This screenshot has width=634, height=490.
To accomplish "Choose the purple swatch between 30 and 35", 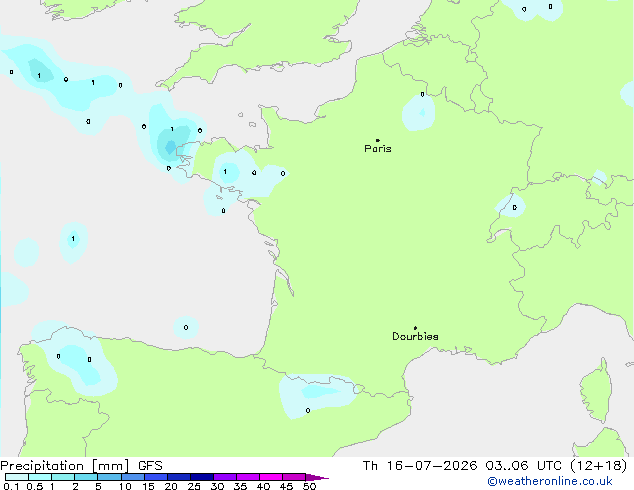I will tap(225, 477).
